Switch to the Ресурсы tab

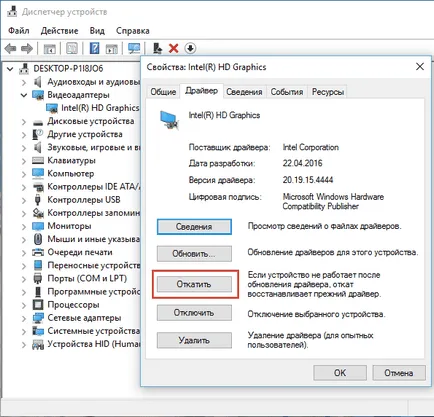pyautogui.click(x=328, y=92)
